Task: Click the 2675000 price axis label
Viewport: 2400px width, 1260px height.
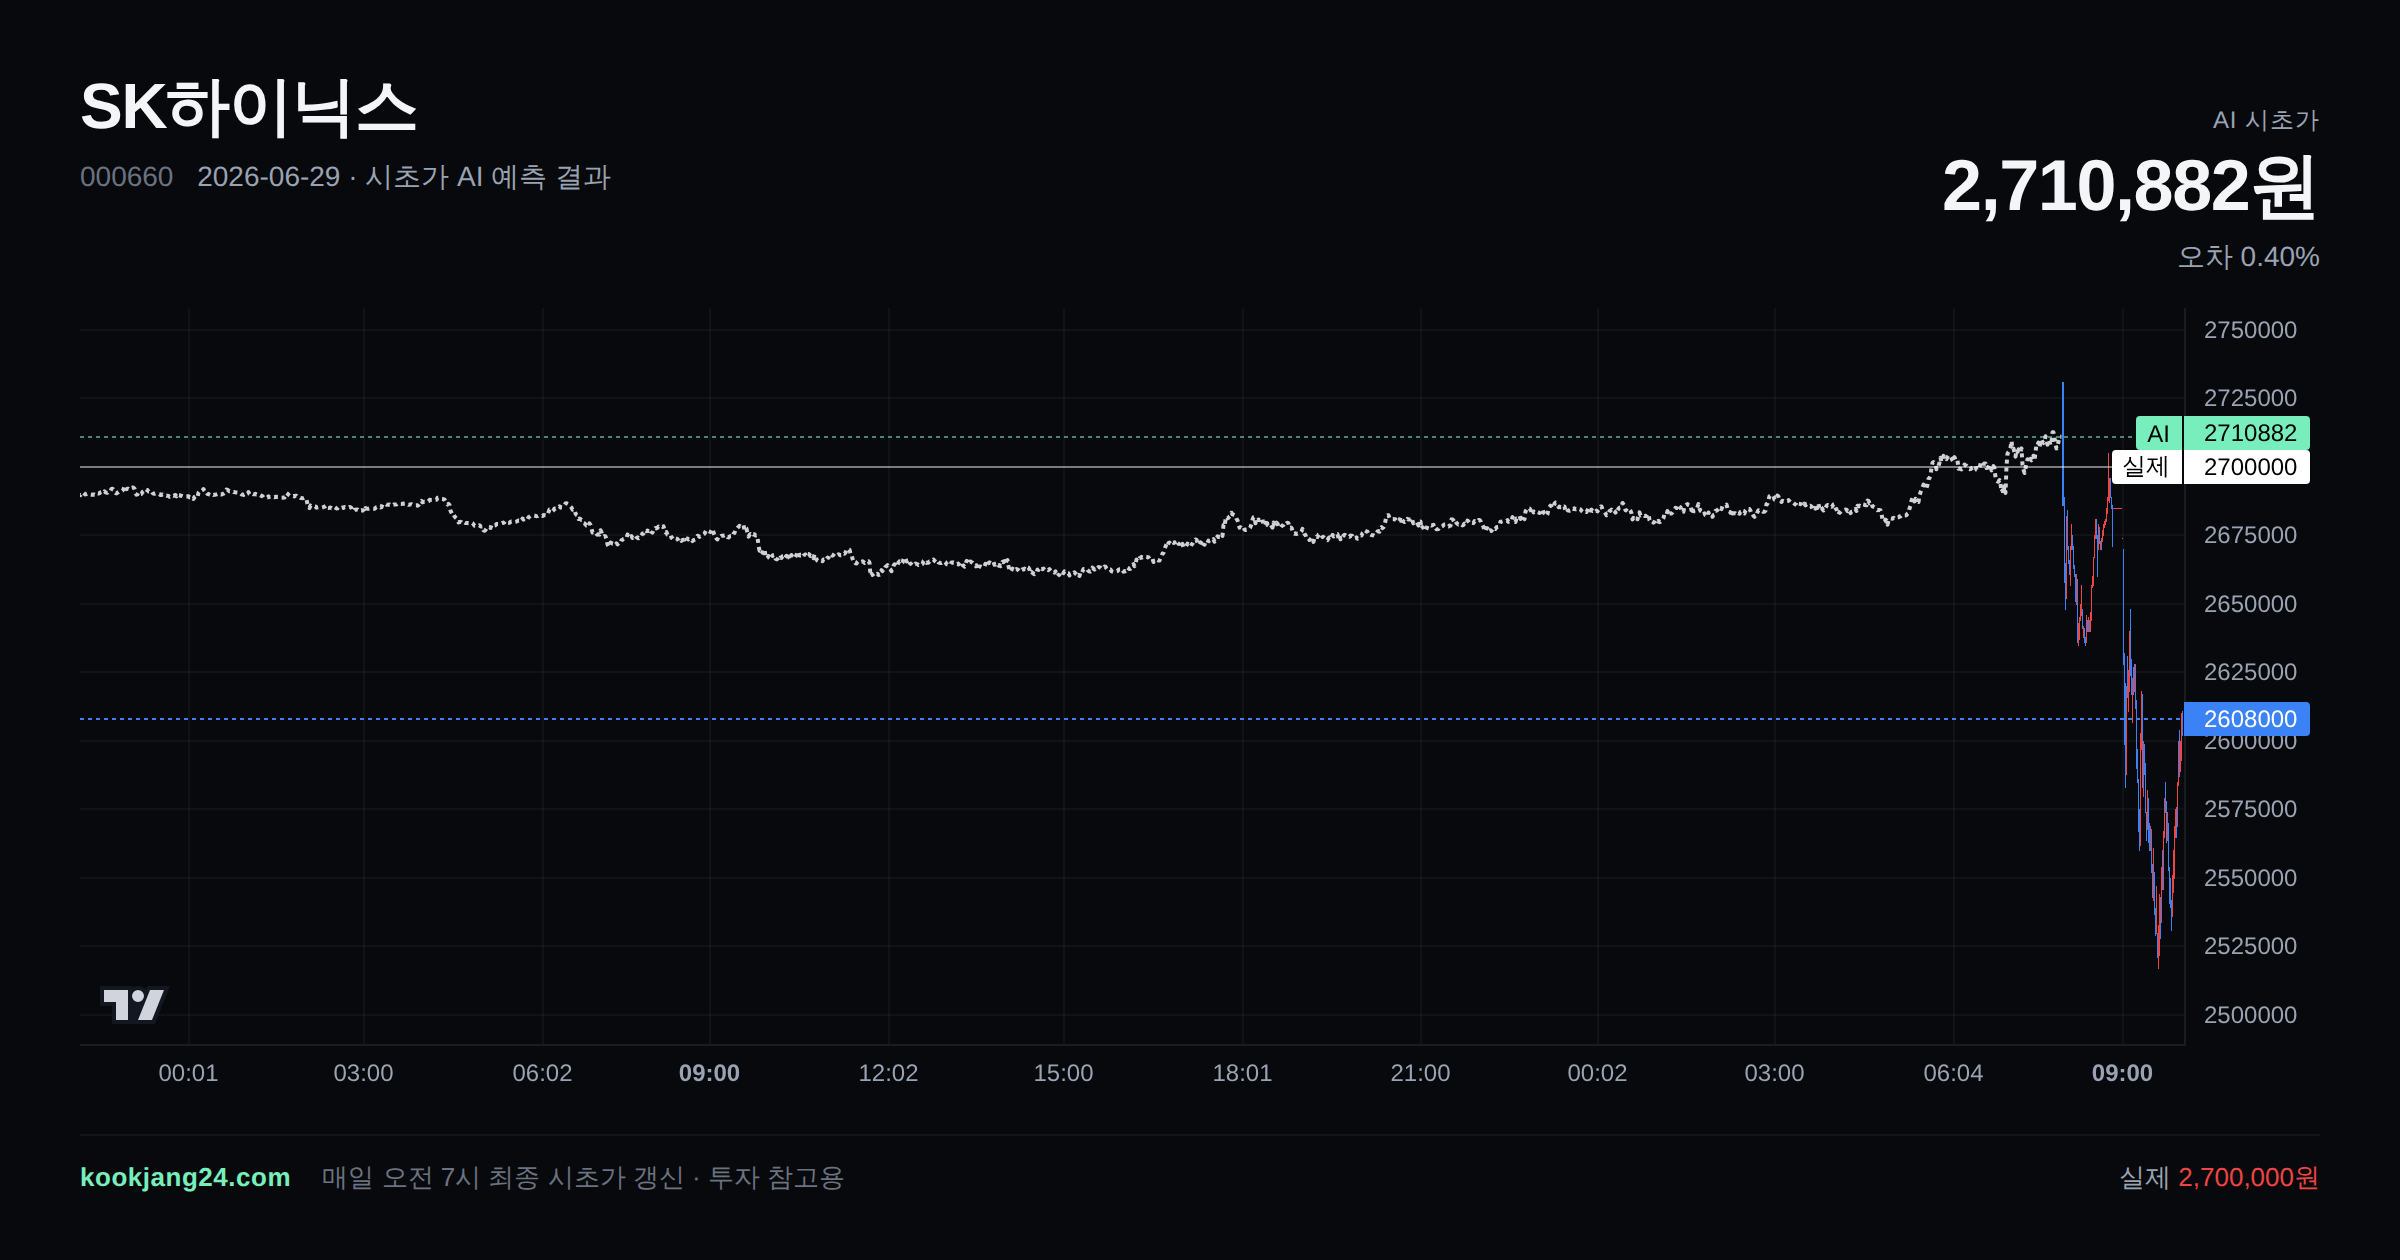Action: tap(2250, 535)
